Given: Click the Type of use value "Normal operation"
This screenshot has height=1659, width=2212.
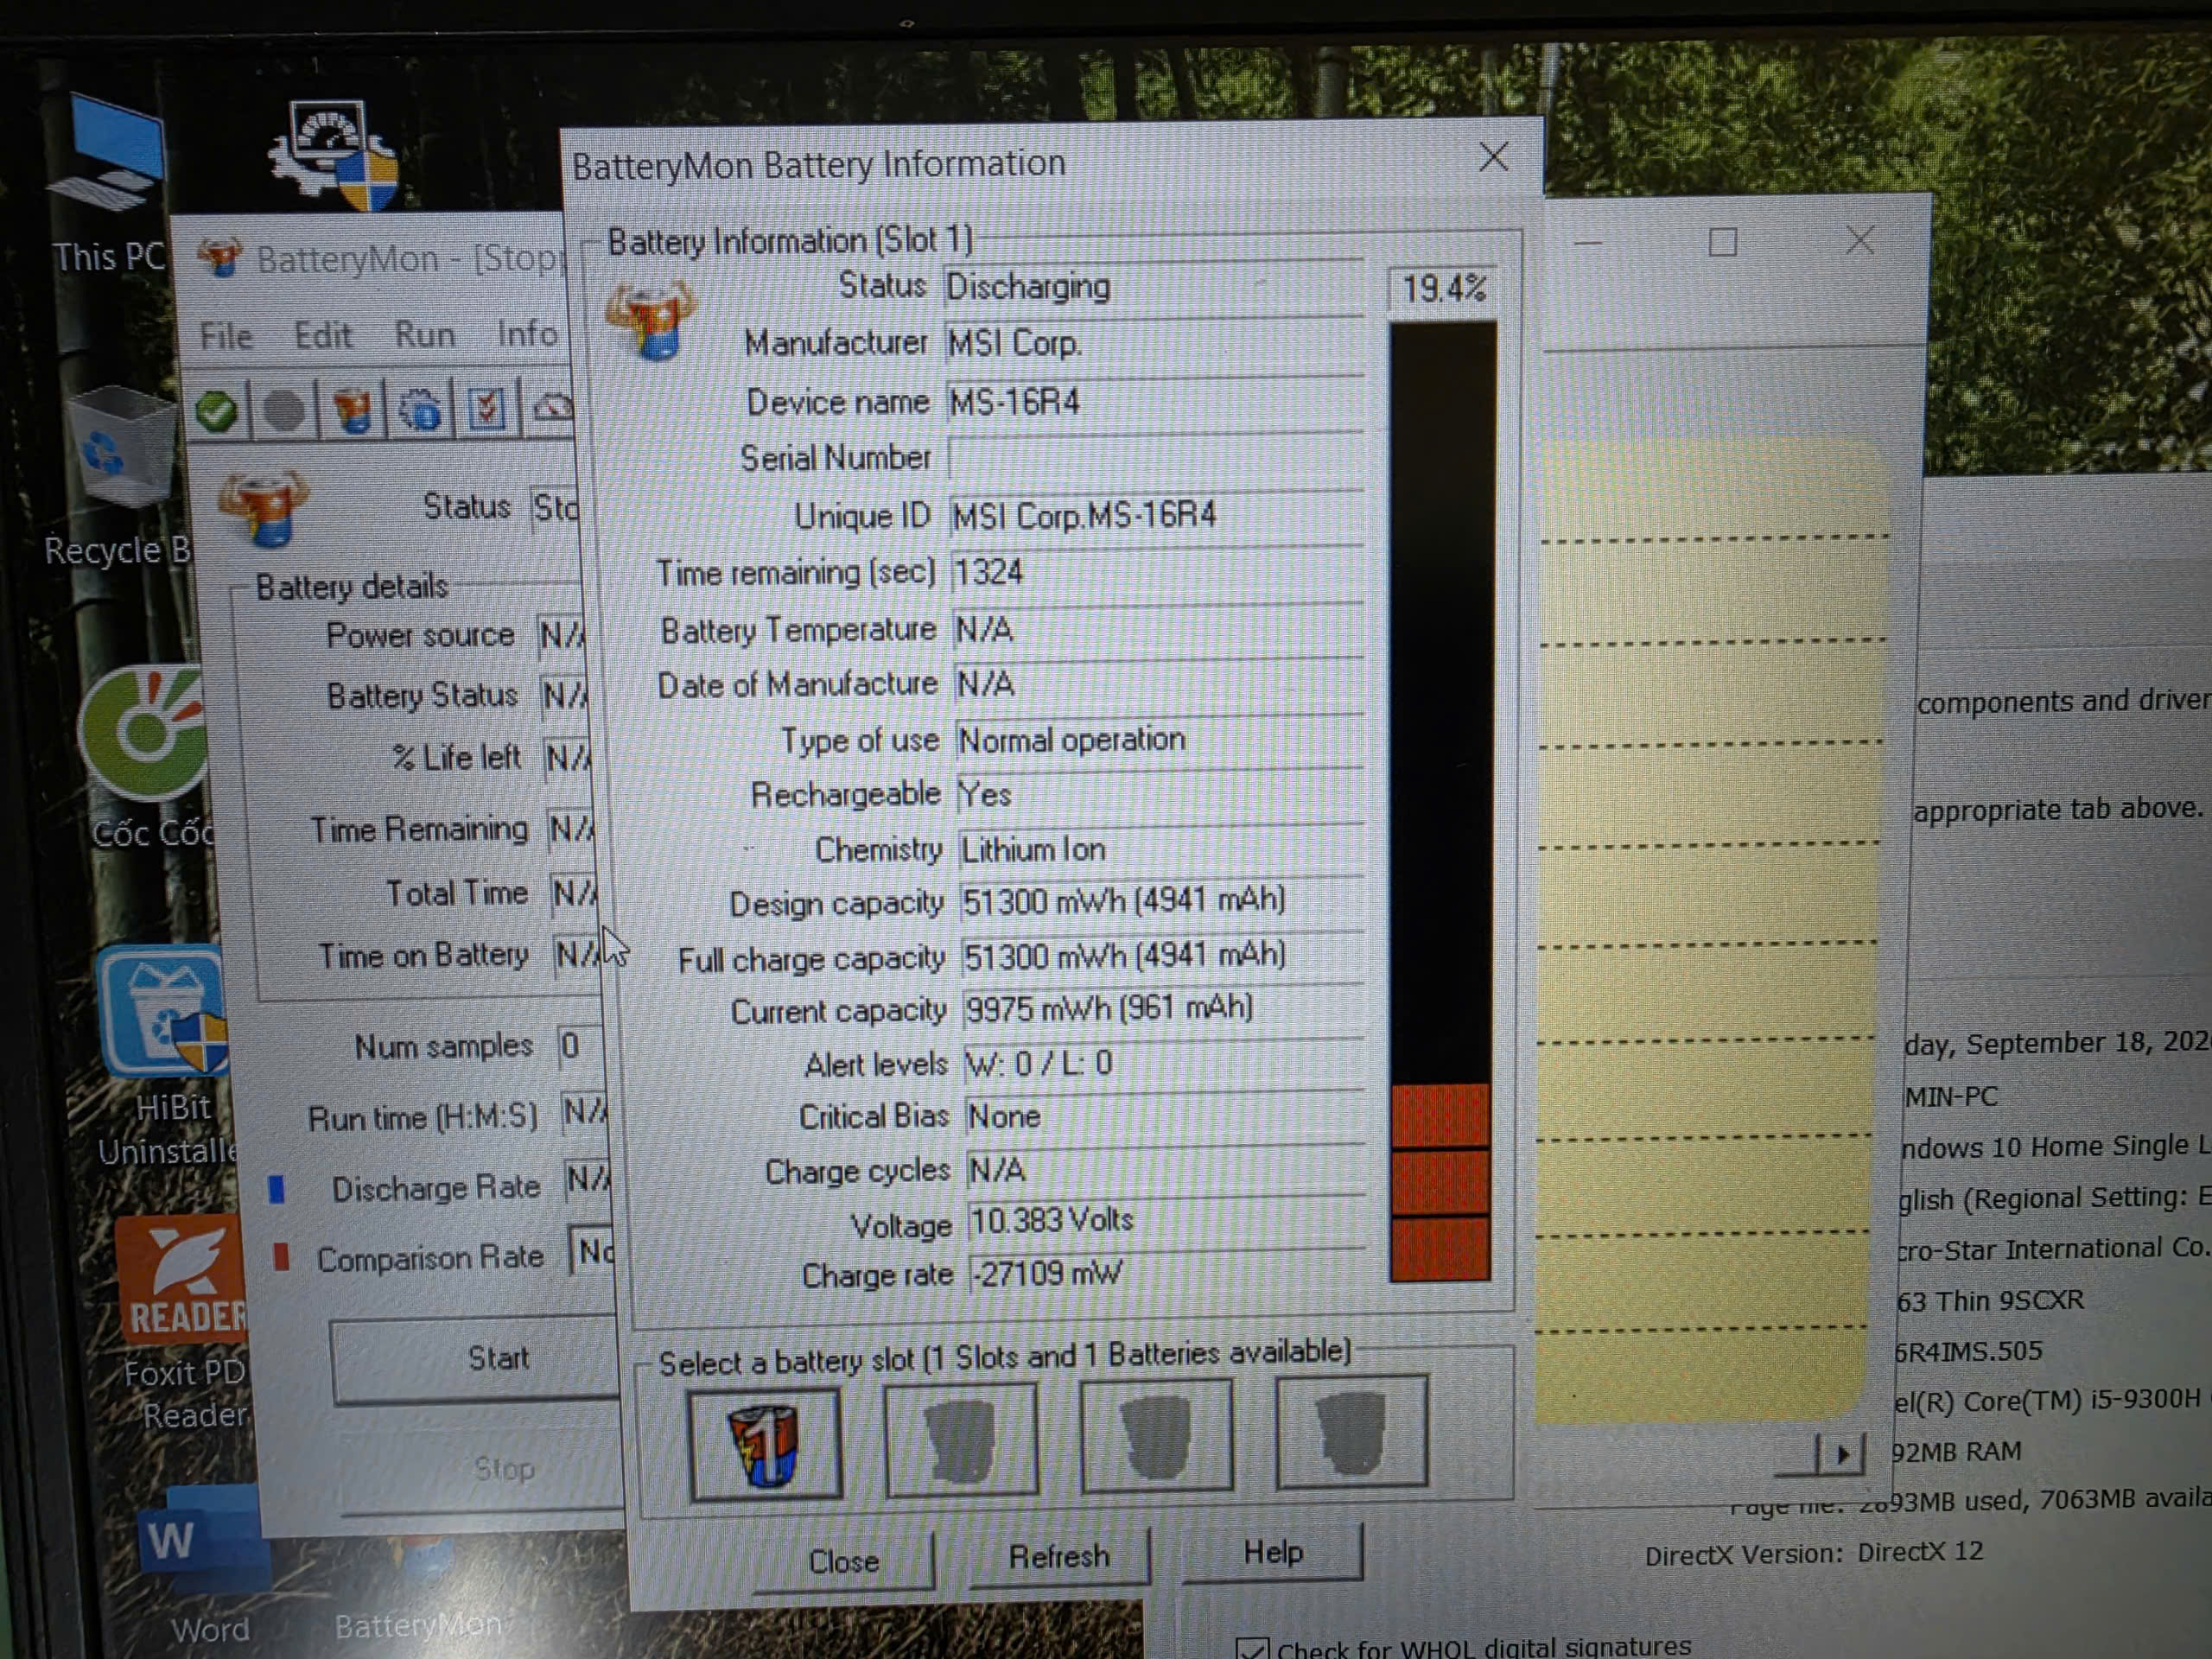Looking at the screenshot, I should (x=1072, y=740).
